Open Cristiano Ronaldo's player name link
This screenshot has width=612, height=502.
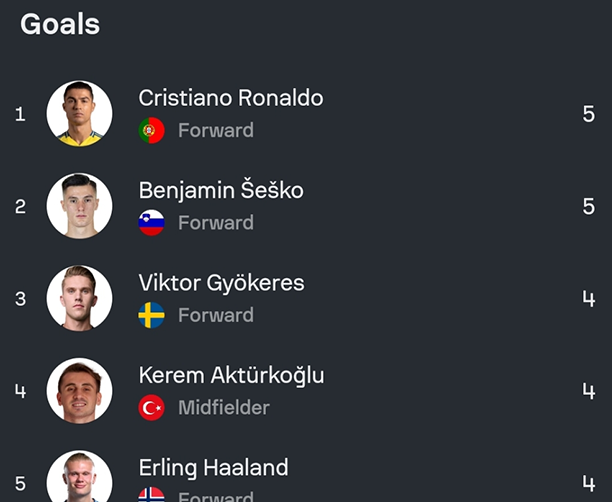click(230, 98)
